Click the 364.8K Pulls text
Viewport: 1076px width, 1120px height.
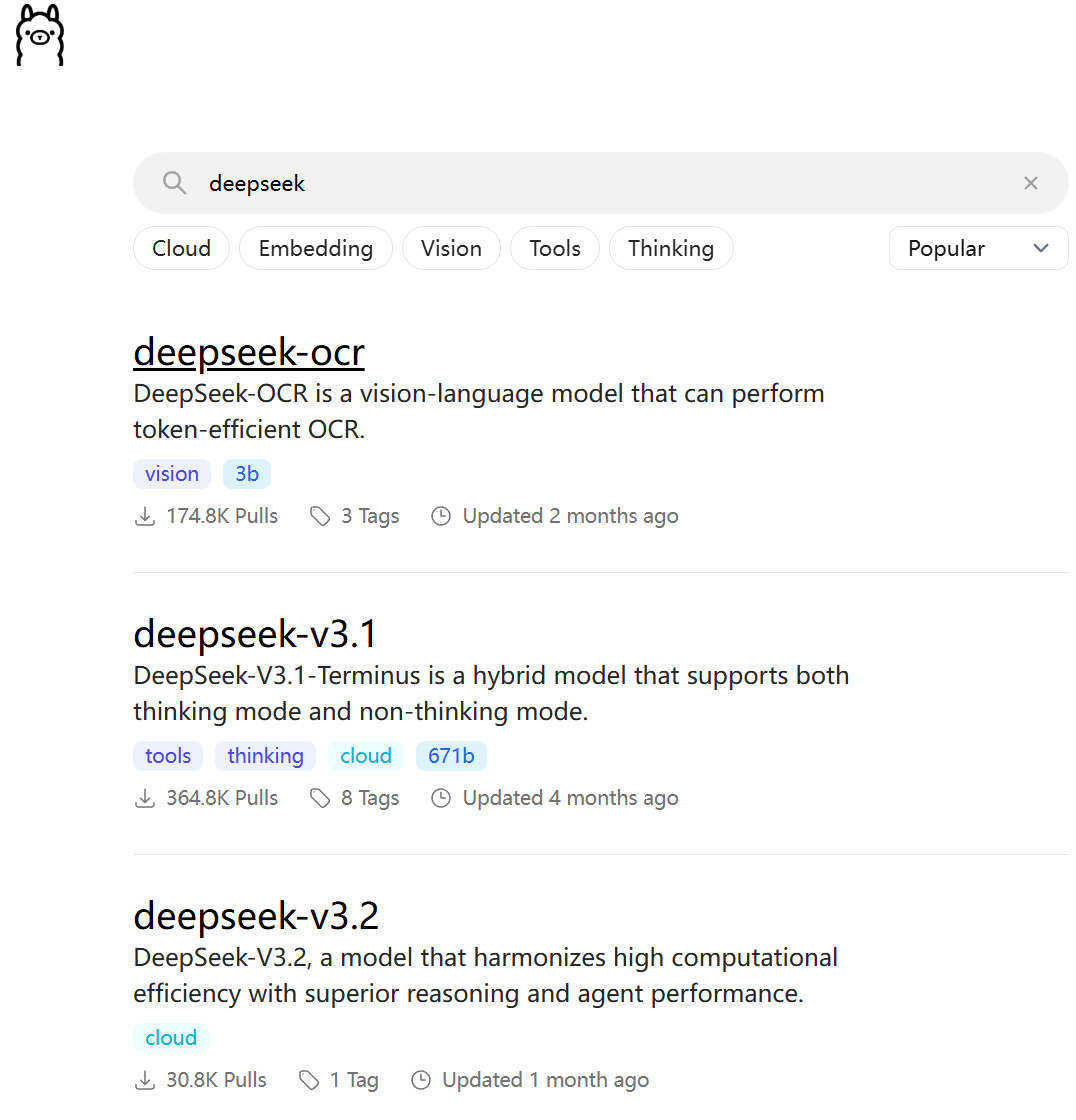[x=222, y=799]
